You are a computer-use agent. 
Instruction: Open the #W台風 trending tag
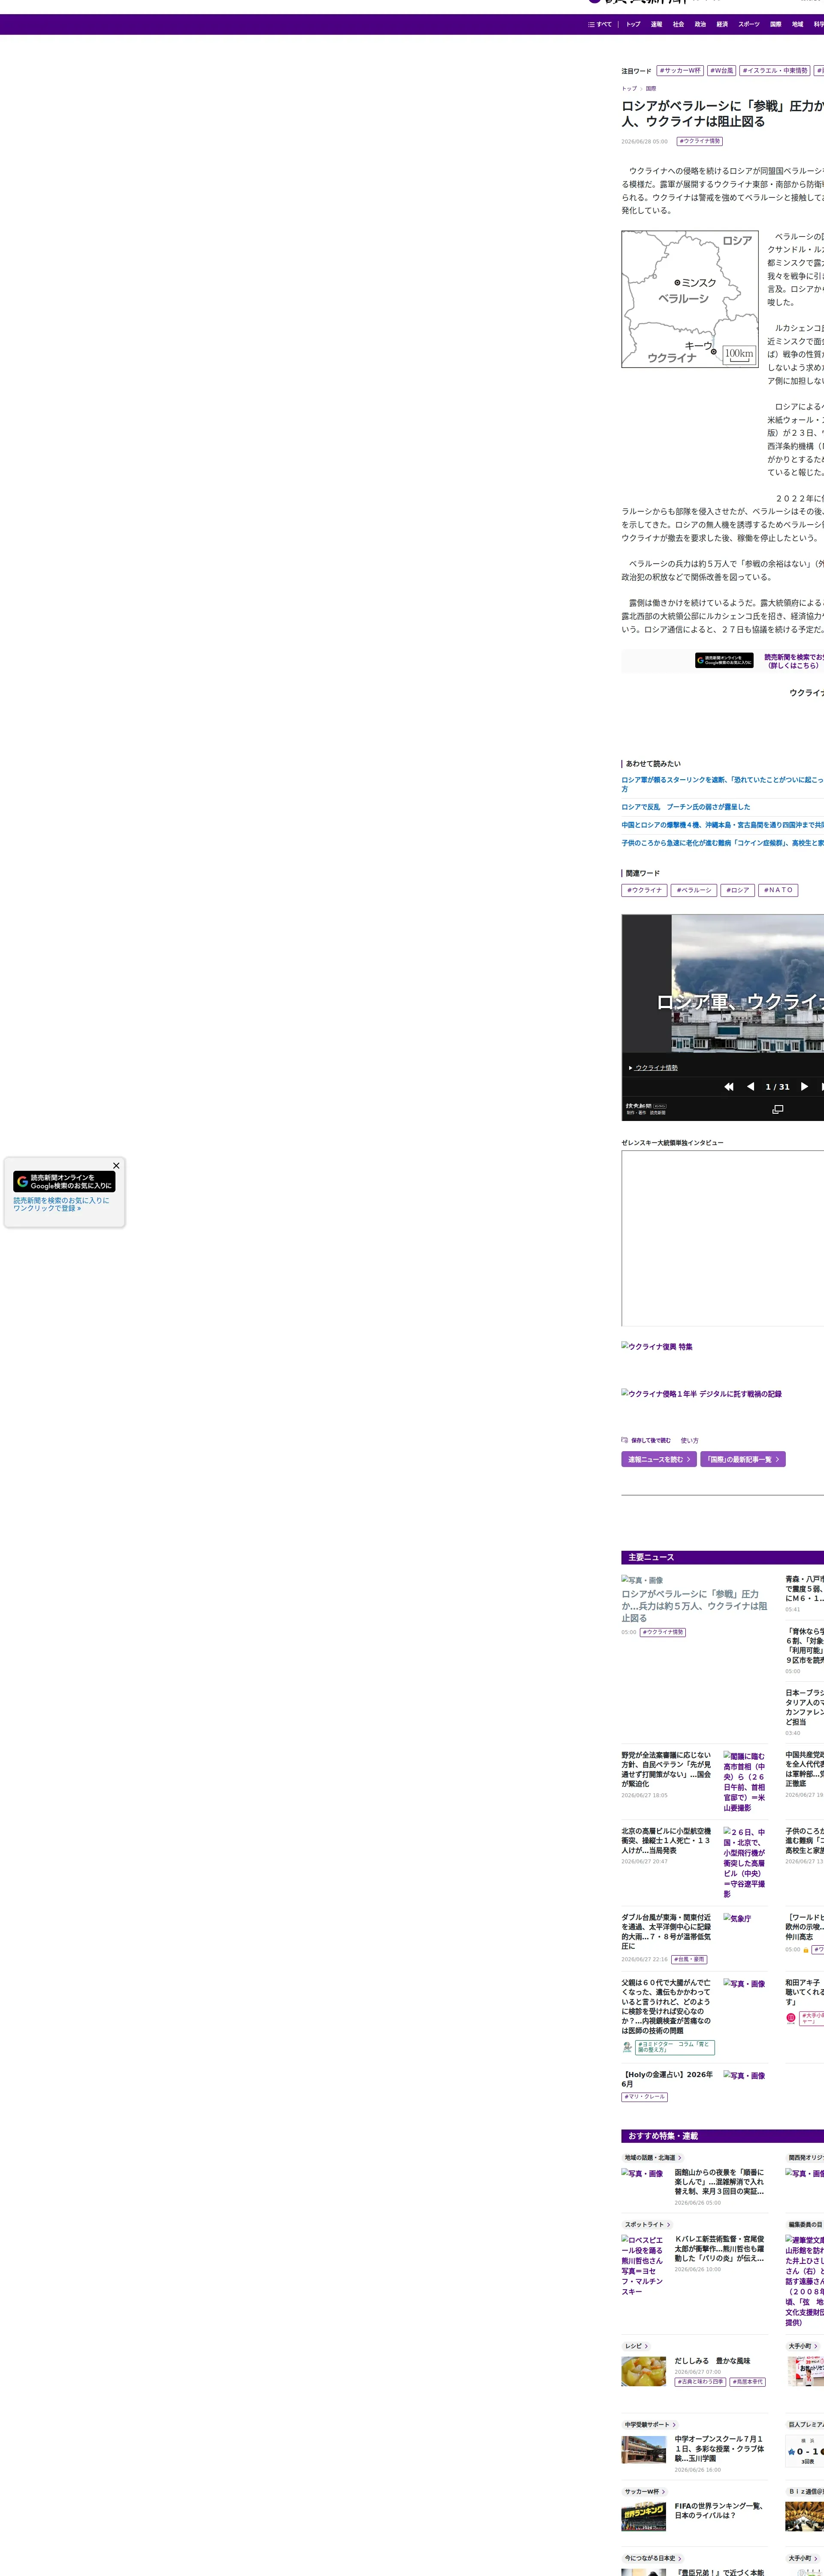point(722,71)
